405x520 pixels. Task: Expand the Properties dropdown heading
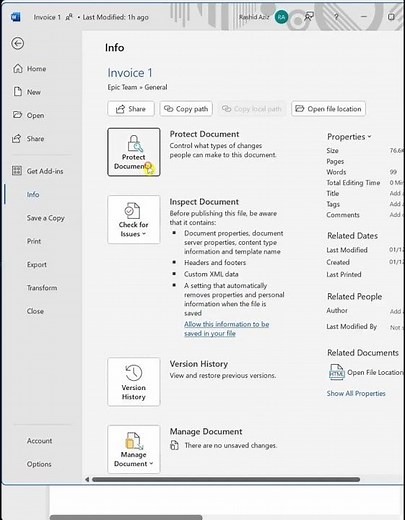pos(349,137)
